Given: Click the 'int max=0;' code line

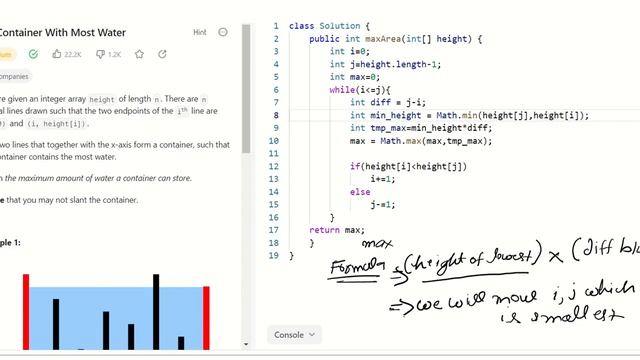Looking at the screenshot, I should coord(355,77).
